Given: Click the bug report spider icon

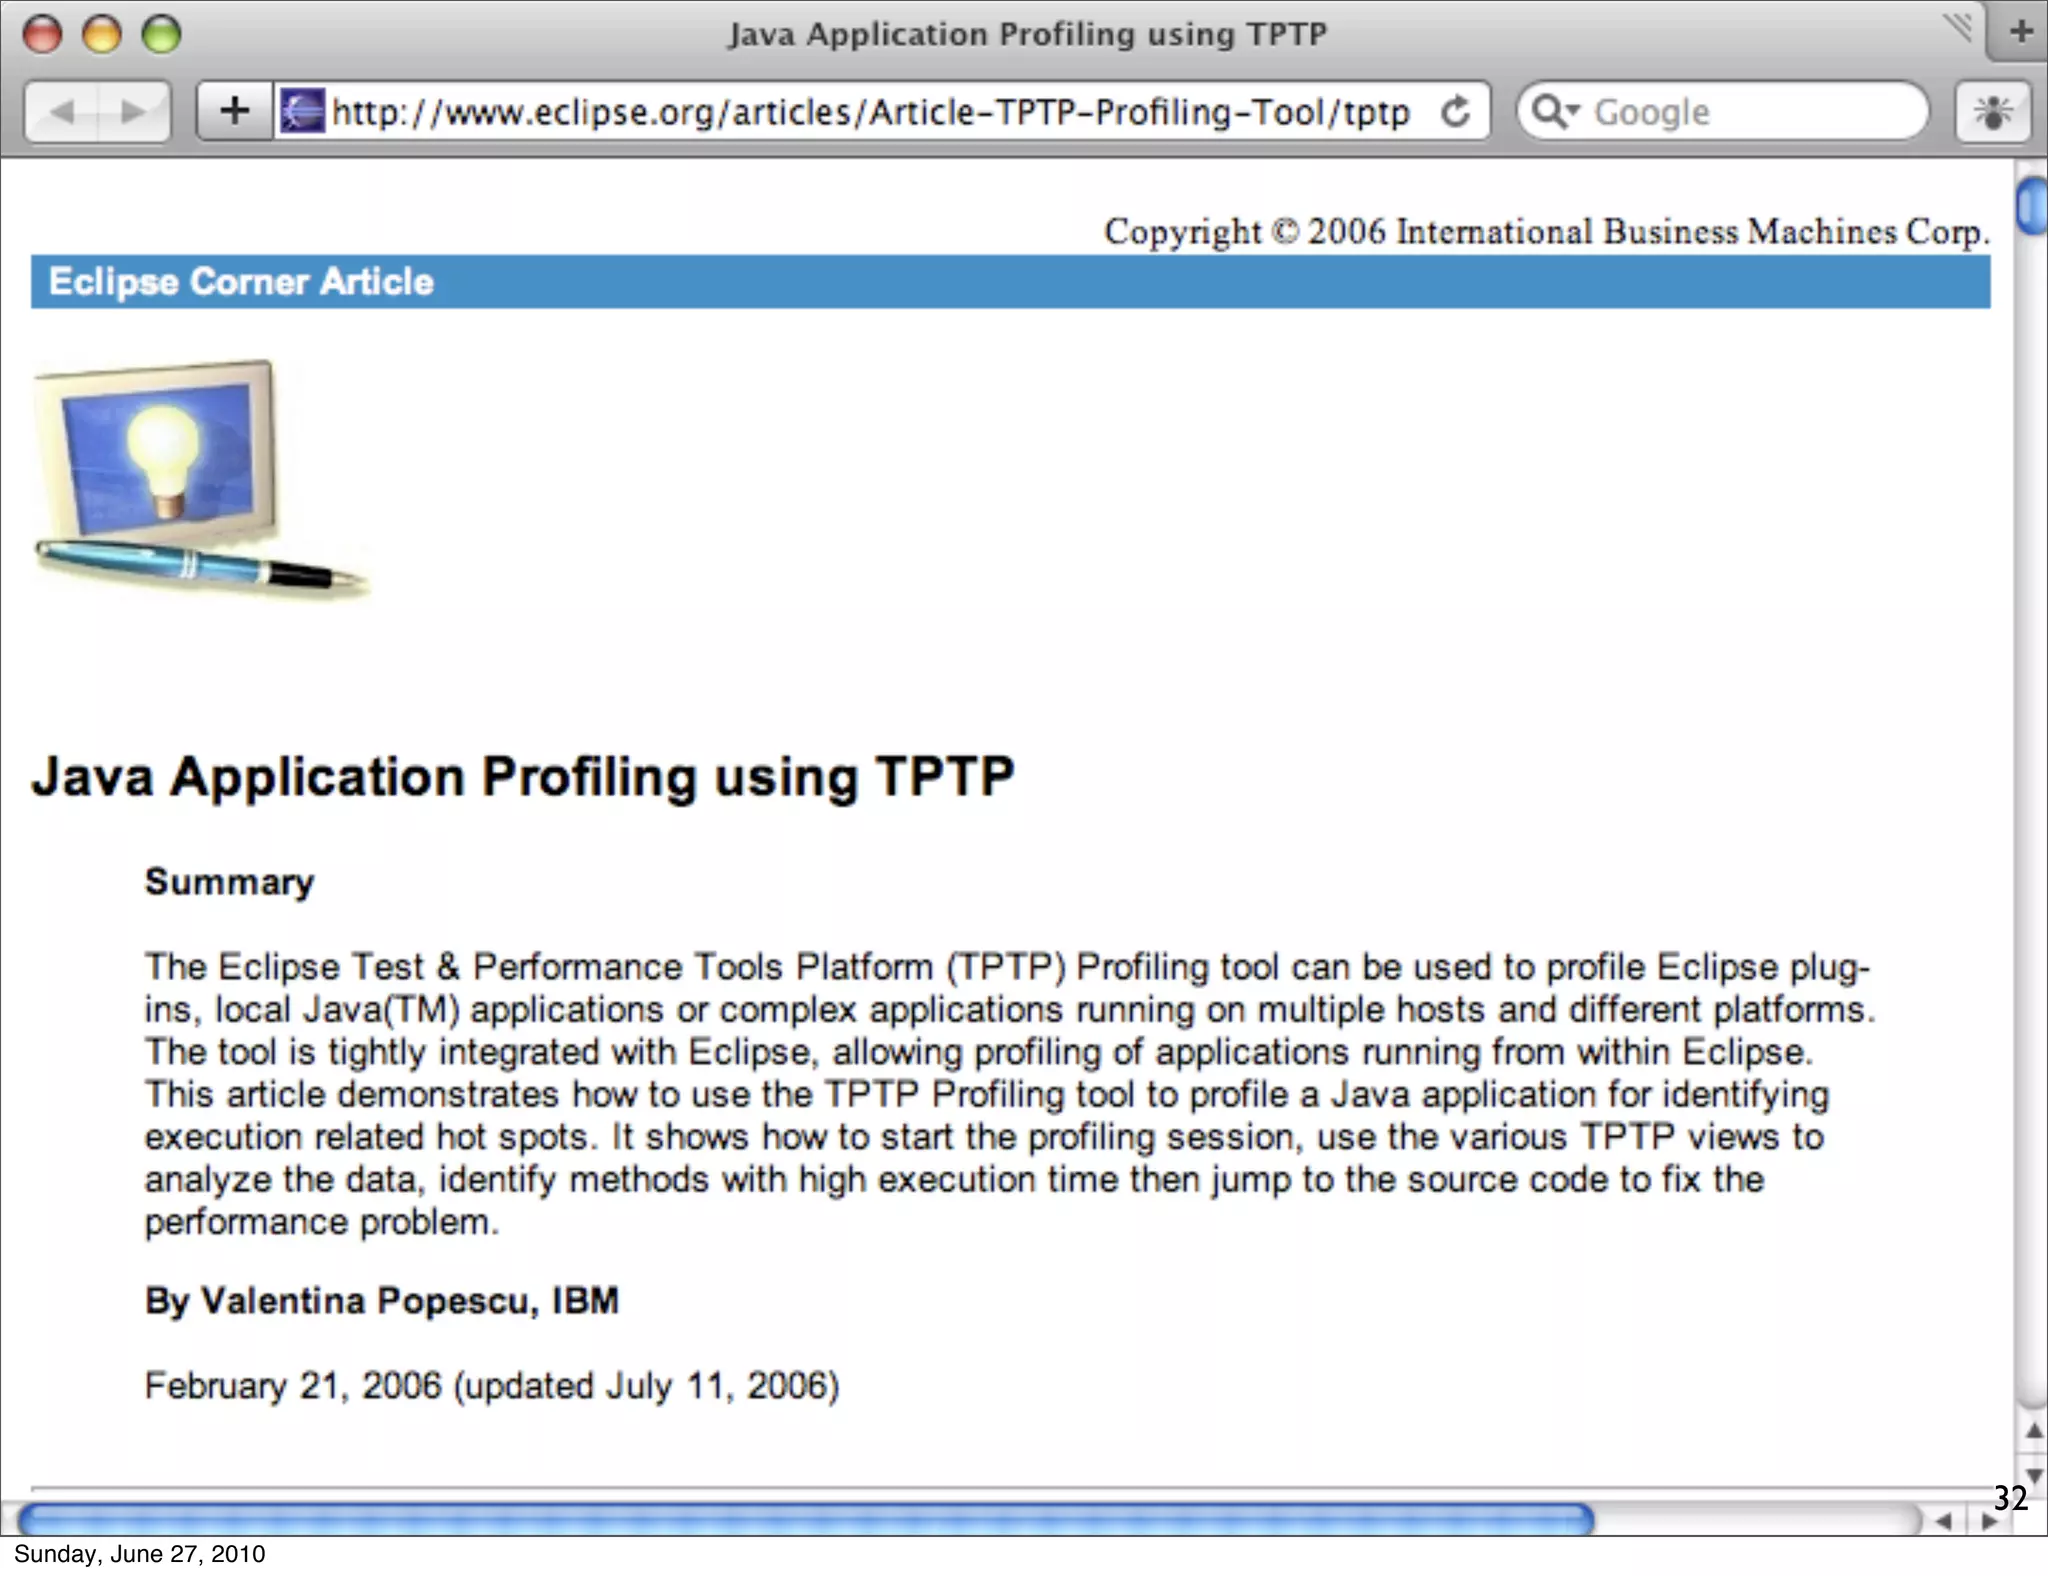Looking at the screenshot, I should (1992, 111).
